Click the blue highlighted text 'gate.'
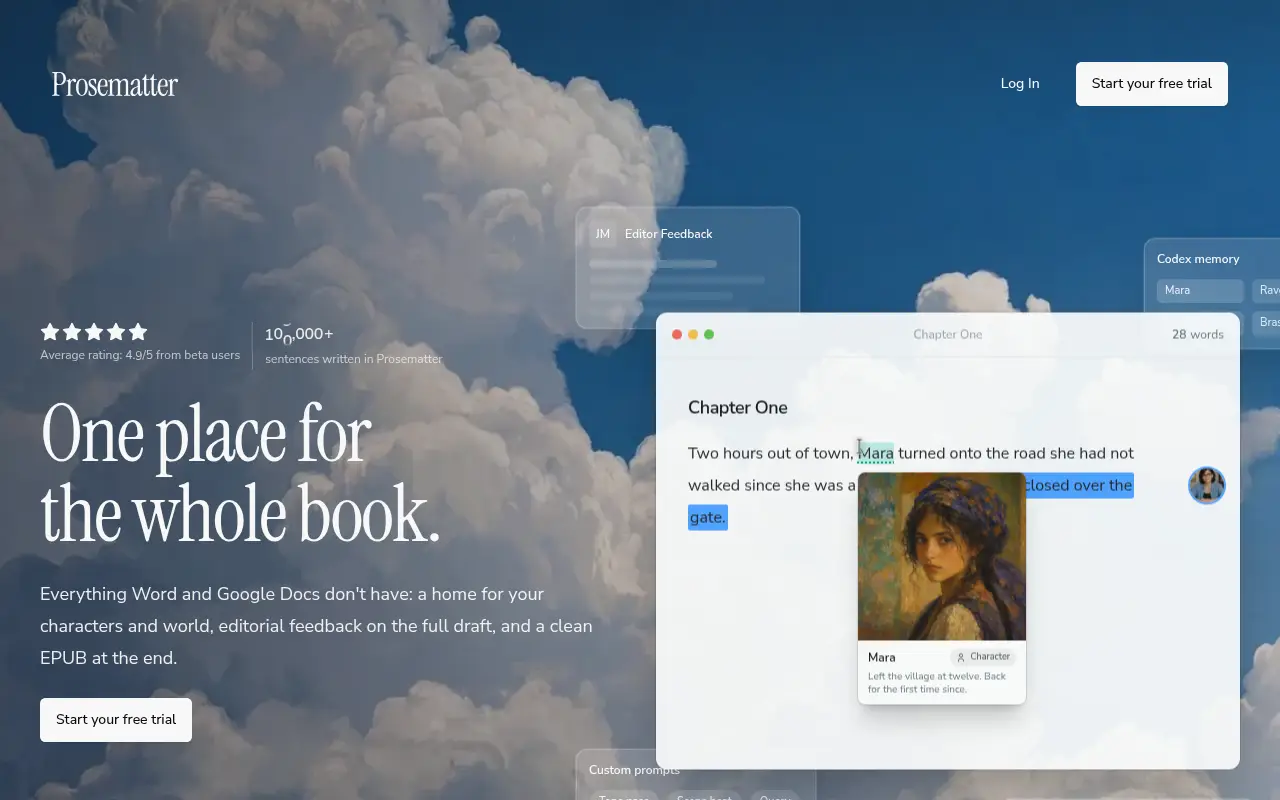This screenshot has height=800, width=1280. (x=707, y=517)
